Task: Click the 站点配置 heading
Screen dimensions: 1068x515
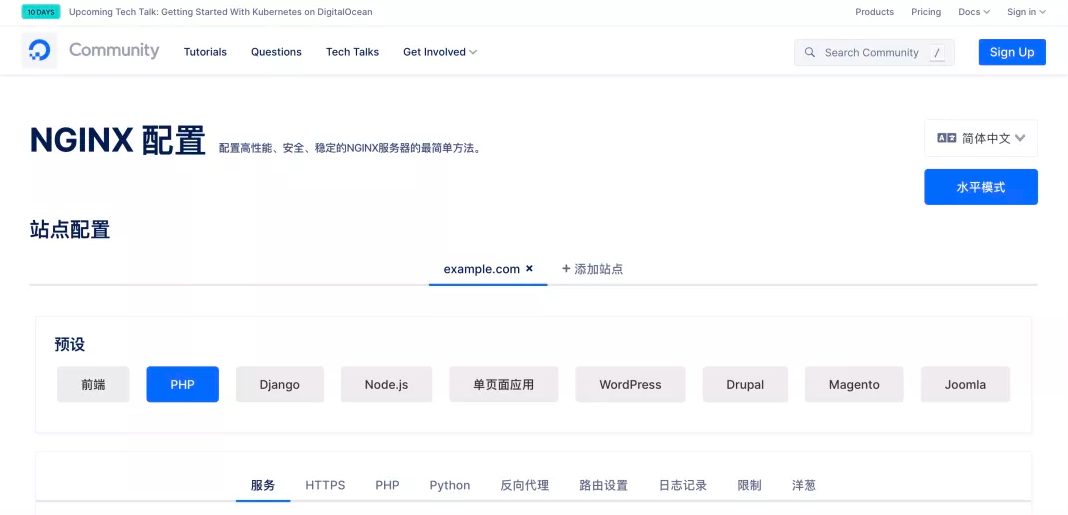Action: [x=69, y=230]
